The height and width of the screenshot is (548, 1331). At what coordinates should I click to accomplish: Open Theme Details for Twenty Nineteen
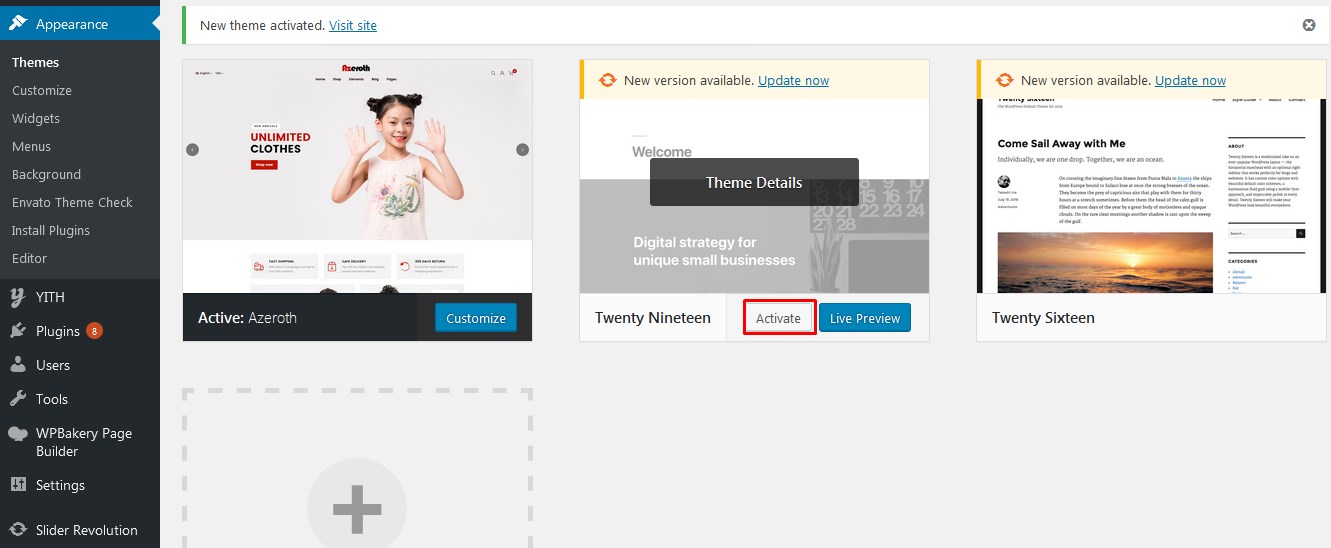[x=754, y=182]
